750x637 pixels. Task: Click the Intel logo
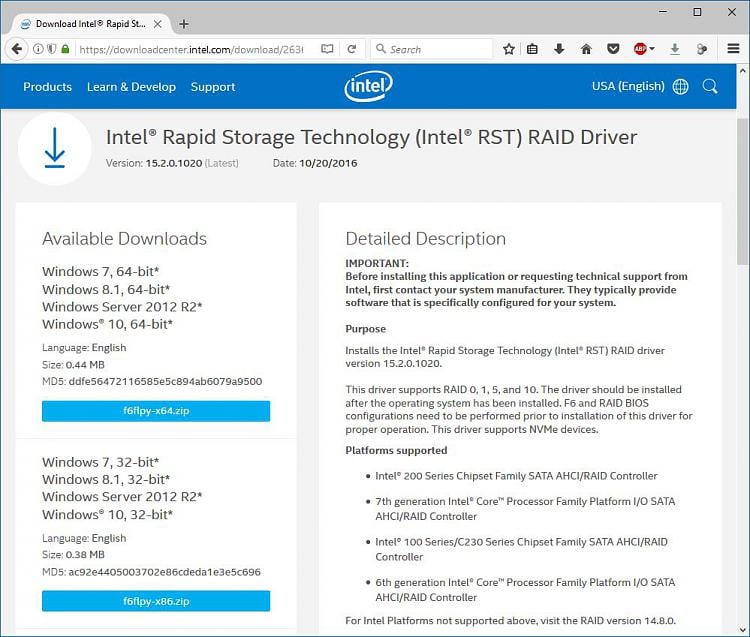click(368, 87)
